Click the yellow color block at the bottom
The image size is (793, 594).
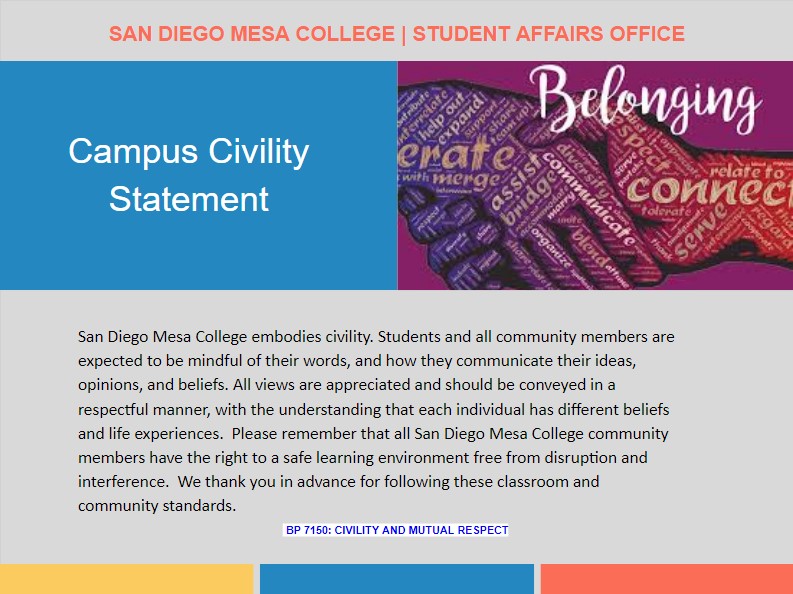126,579
